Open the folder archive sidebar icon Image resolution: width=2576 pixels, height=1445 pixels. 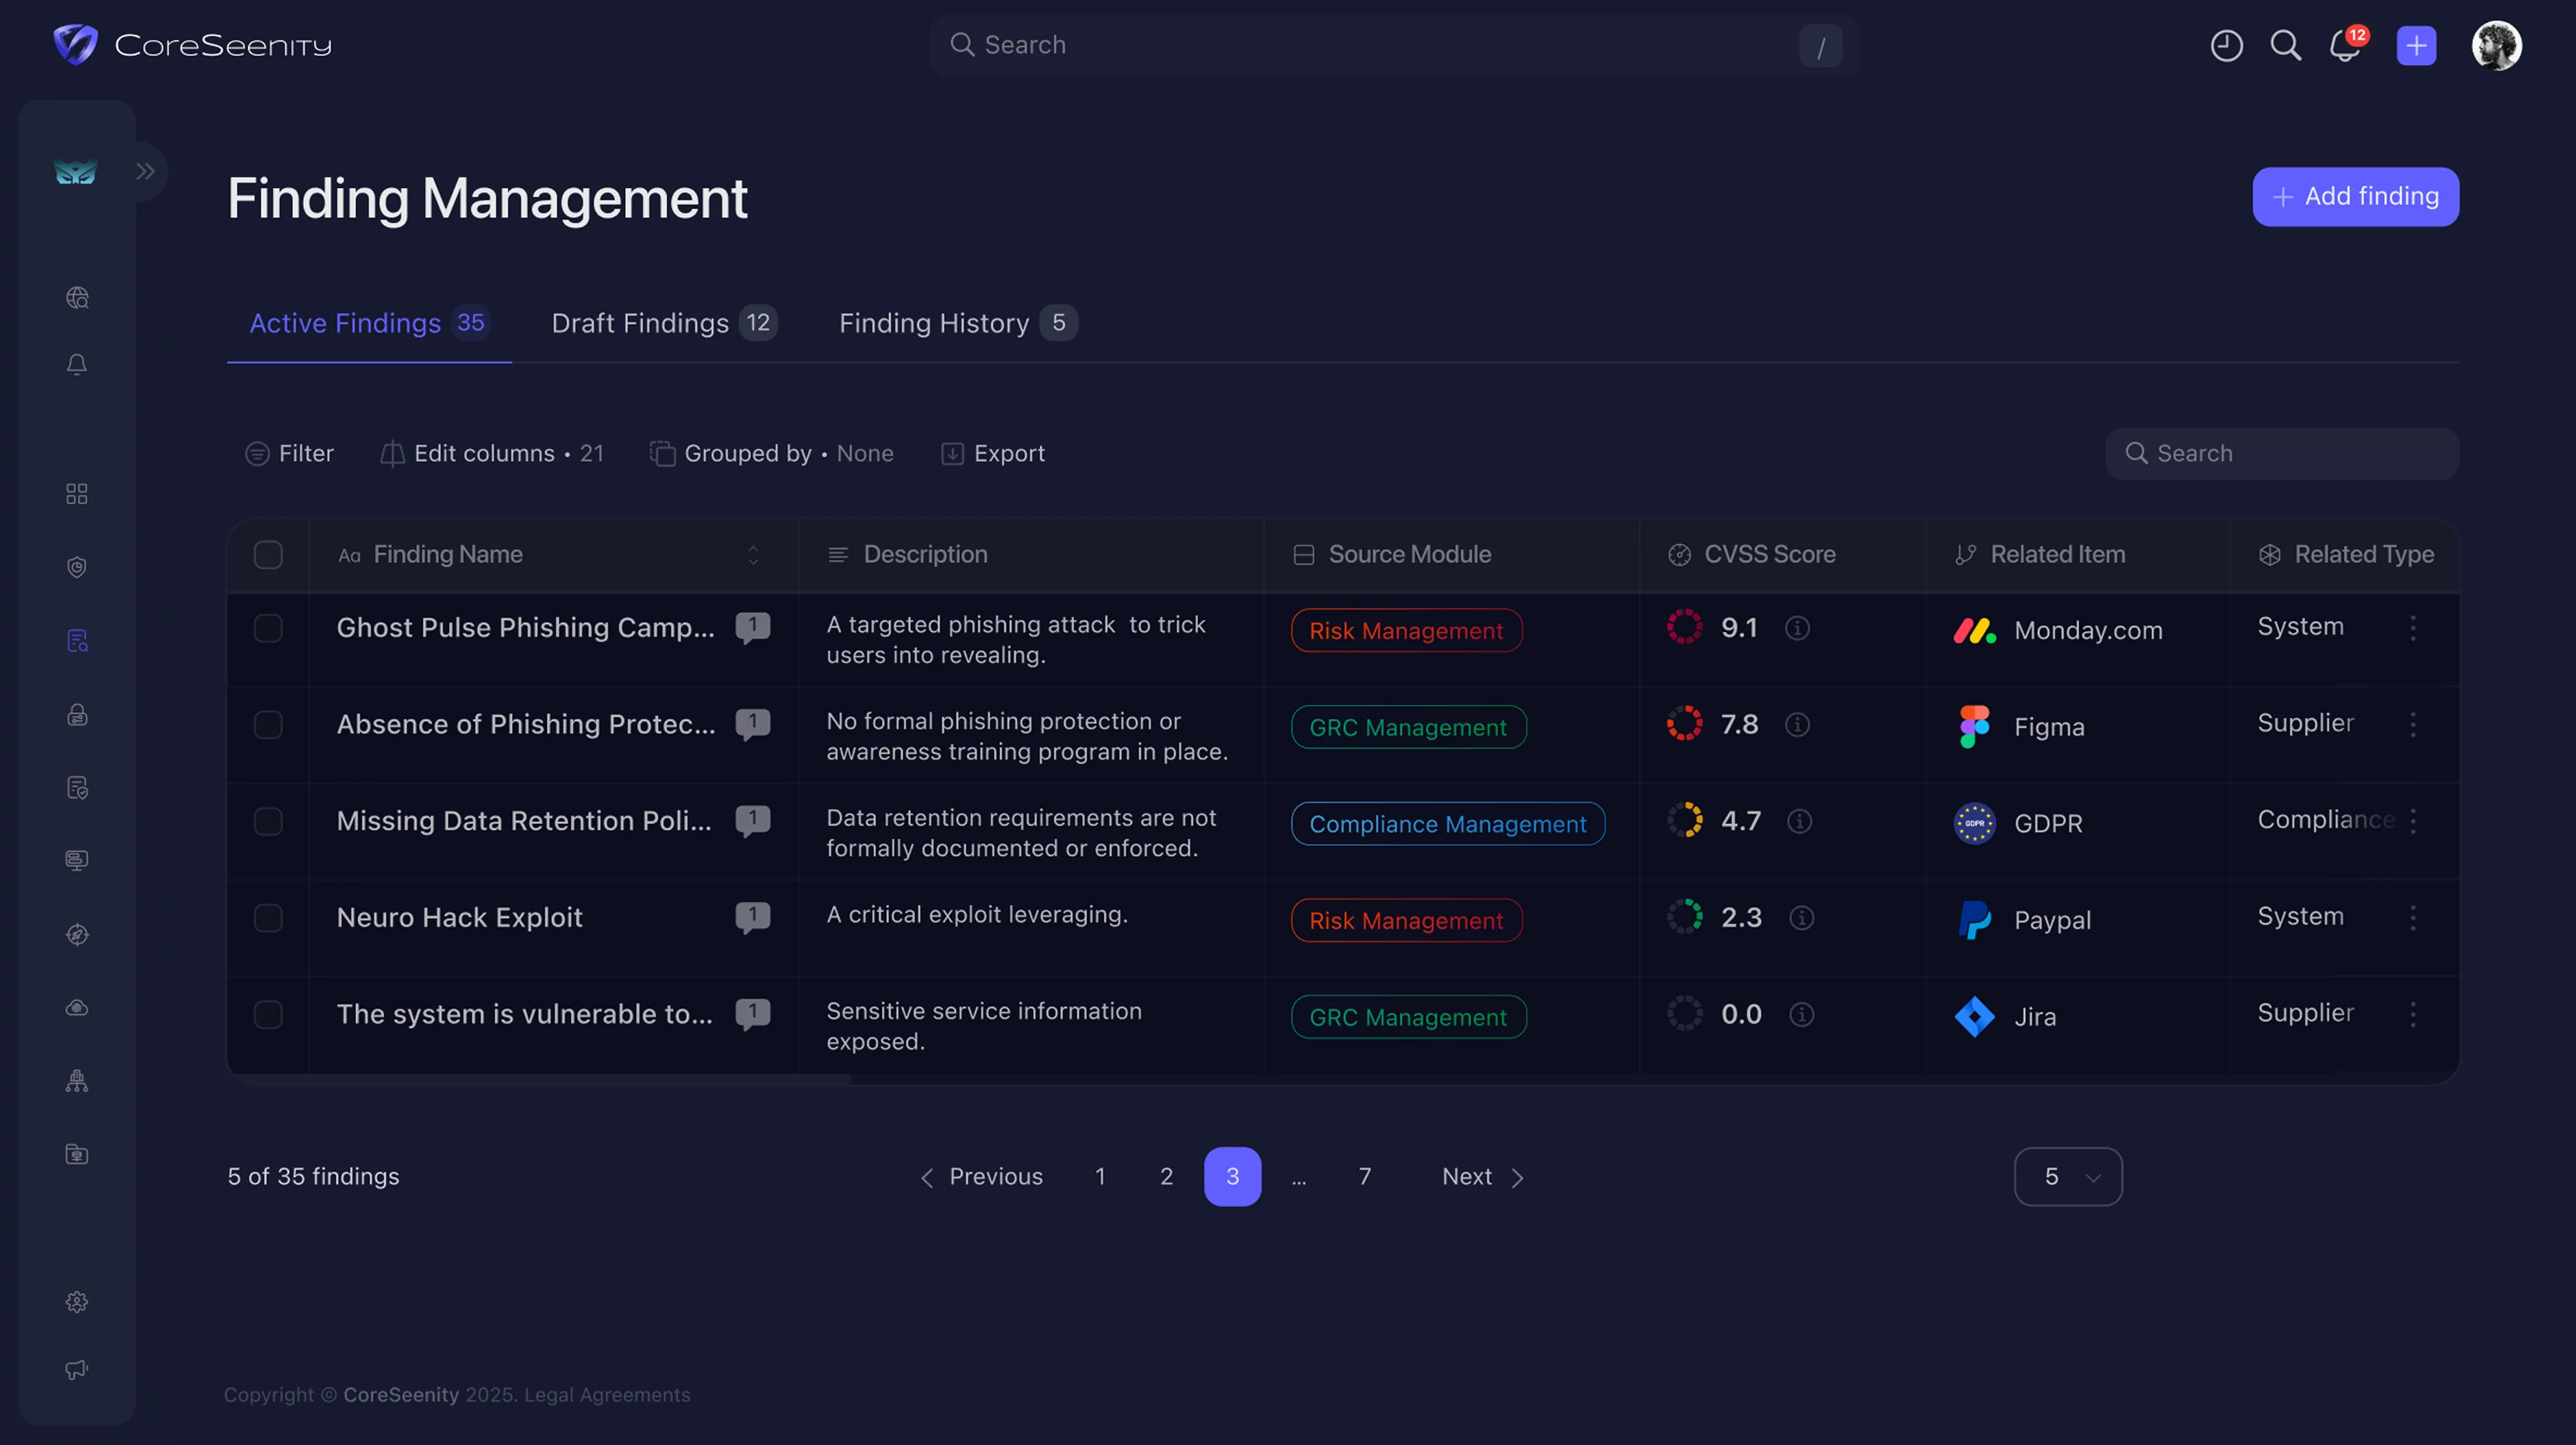[77, 1155]
